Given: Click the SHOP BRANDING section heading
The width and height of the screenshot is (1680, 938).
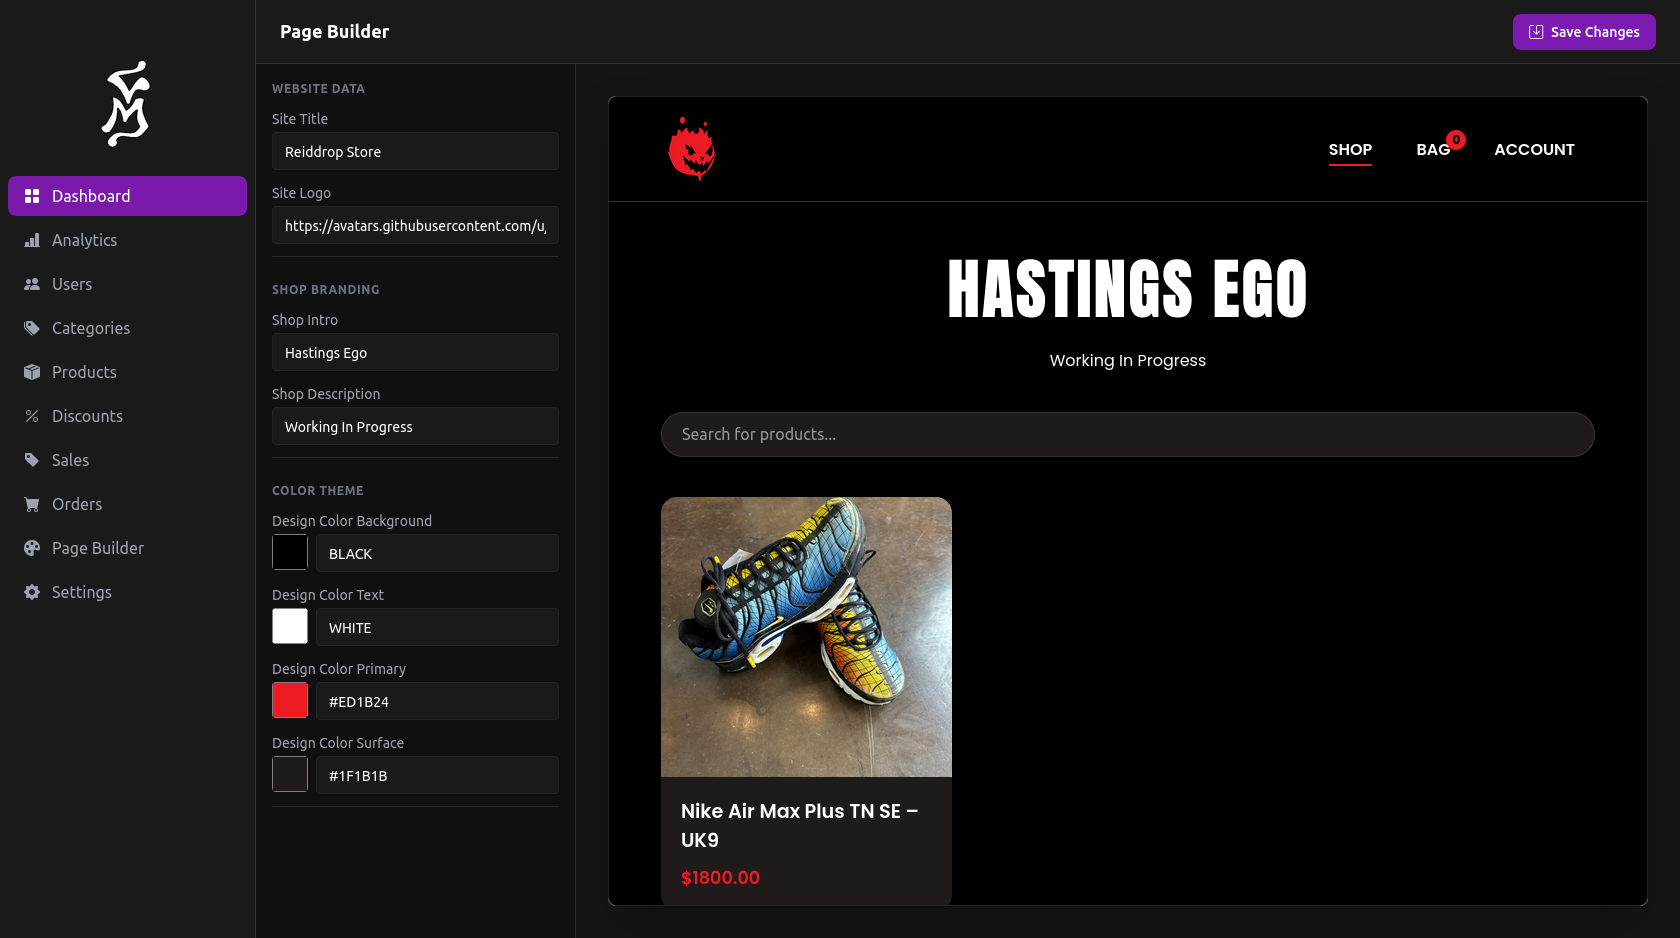Looking at the screenshot, I should pyautogui.click(x=326, y=289).
